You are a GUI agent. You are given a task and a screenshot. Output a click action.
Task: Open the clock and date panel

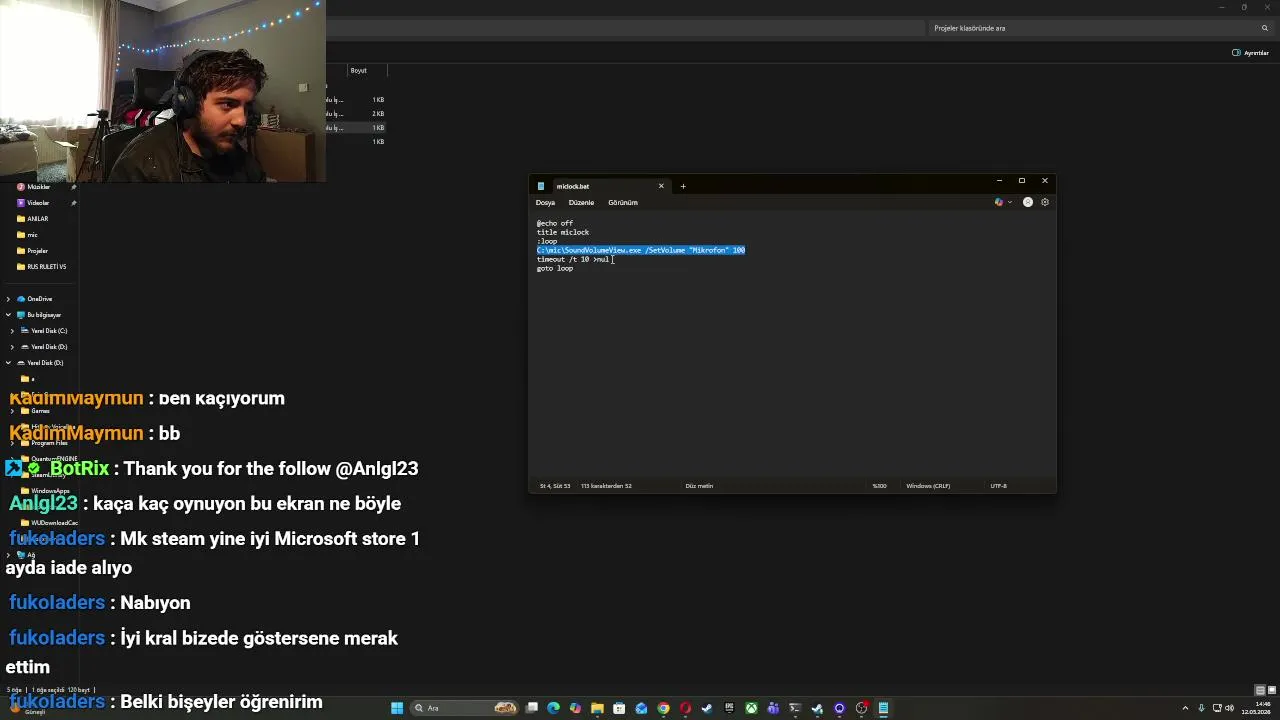(x=1256, y=708)
